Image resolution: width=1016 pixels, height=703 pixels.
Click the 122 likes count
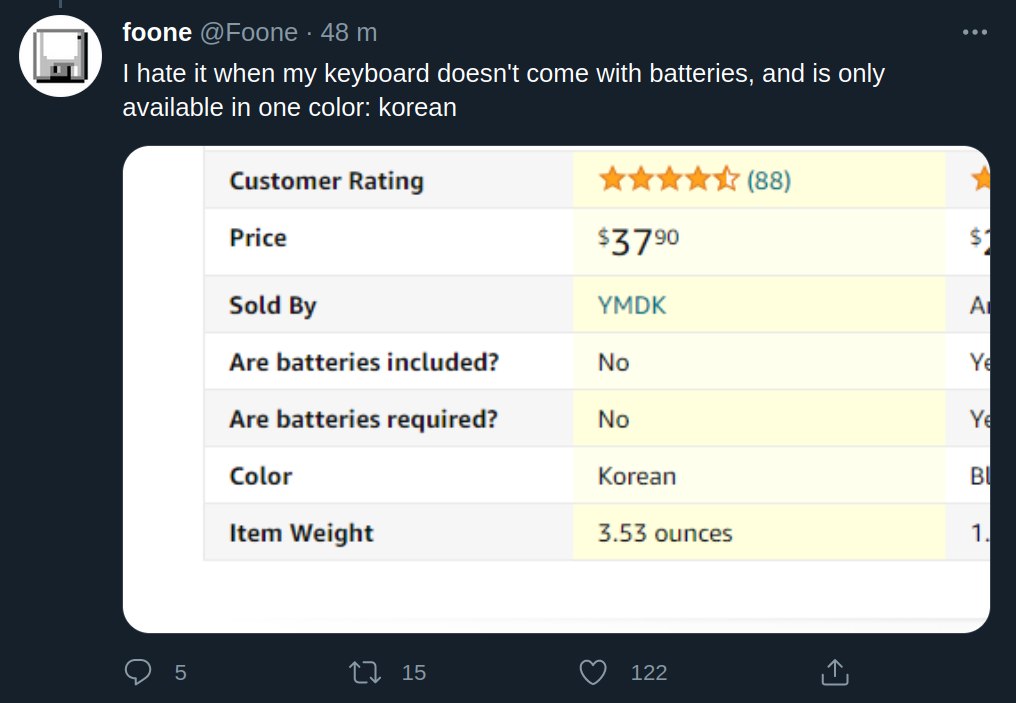pyautogui.click(x=649, y=673)
